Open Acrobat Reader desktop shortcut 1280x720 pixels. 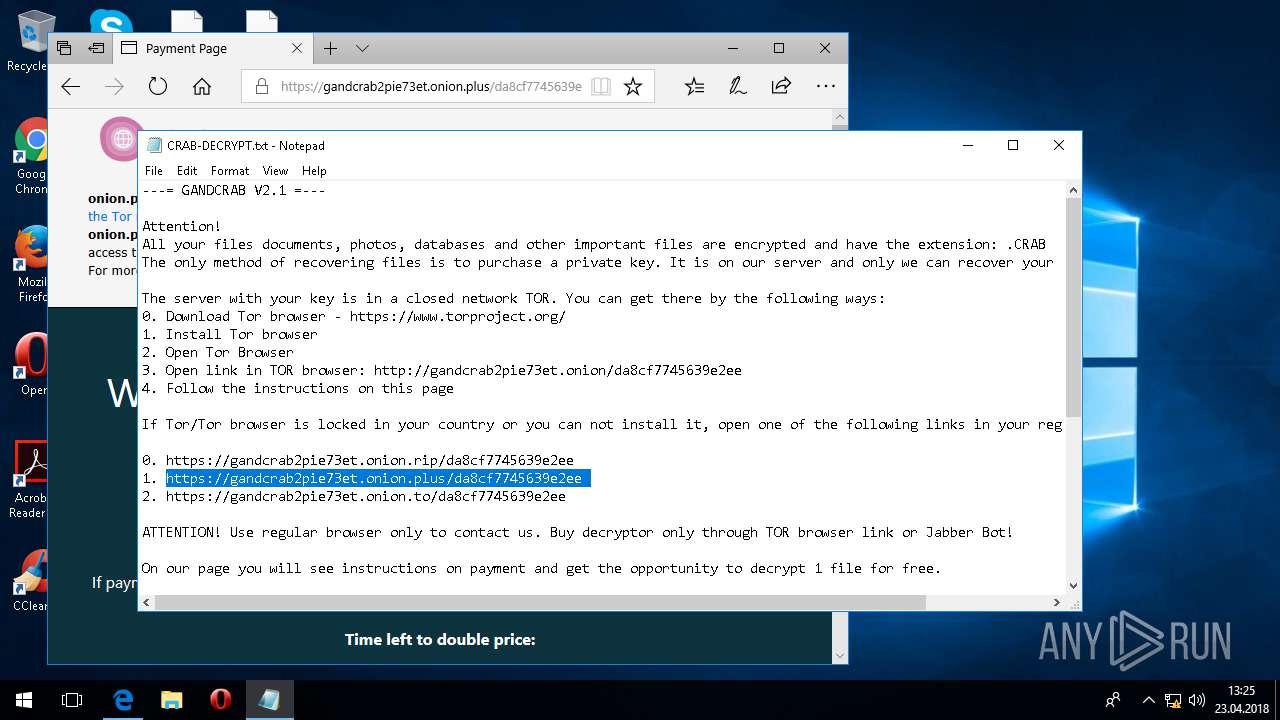click(x=32, y=479)
